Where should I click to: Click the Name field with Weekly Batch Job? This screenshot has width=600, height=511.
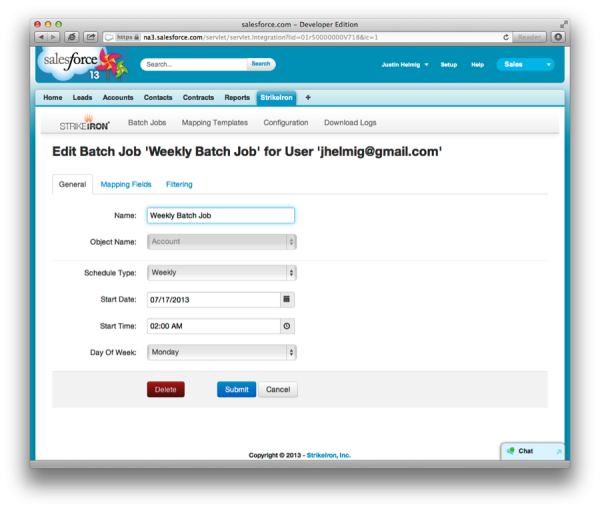221,216
